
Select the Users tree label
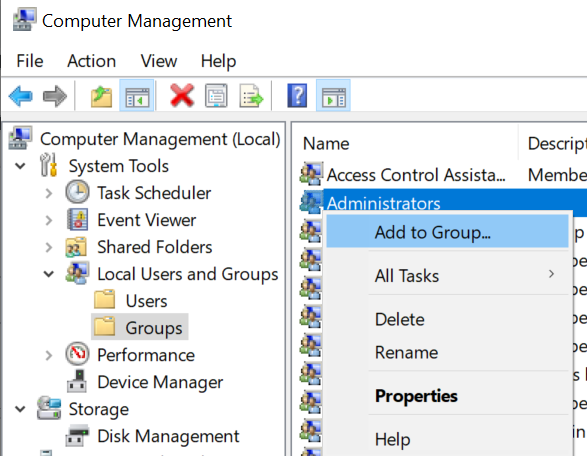click(x=146, y=301)
